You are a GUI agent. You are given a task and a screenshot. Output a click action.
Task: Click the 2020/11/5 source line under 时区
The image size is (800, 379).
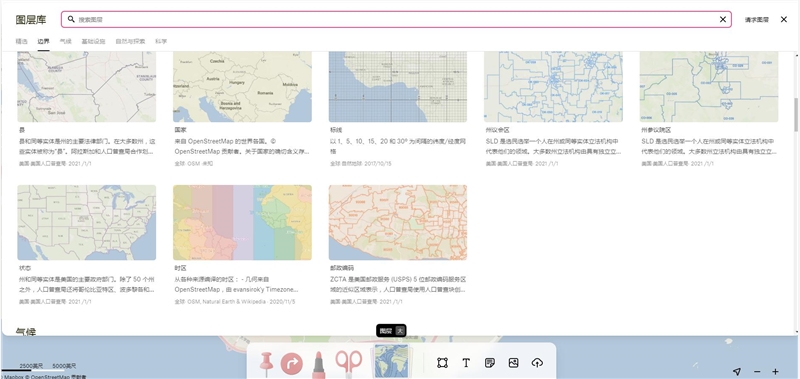[x=235, y=301]
